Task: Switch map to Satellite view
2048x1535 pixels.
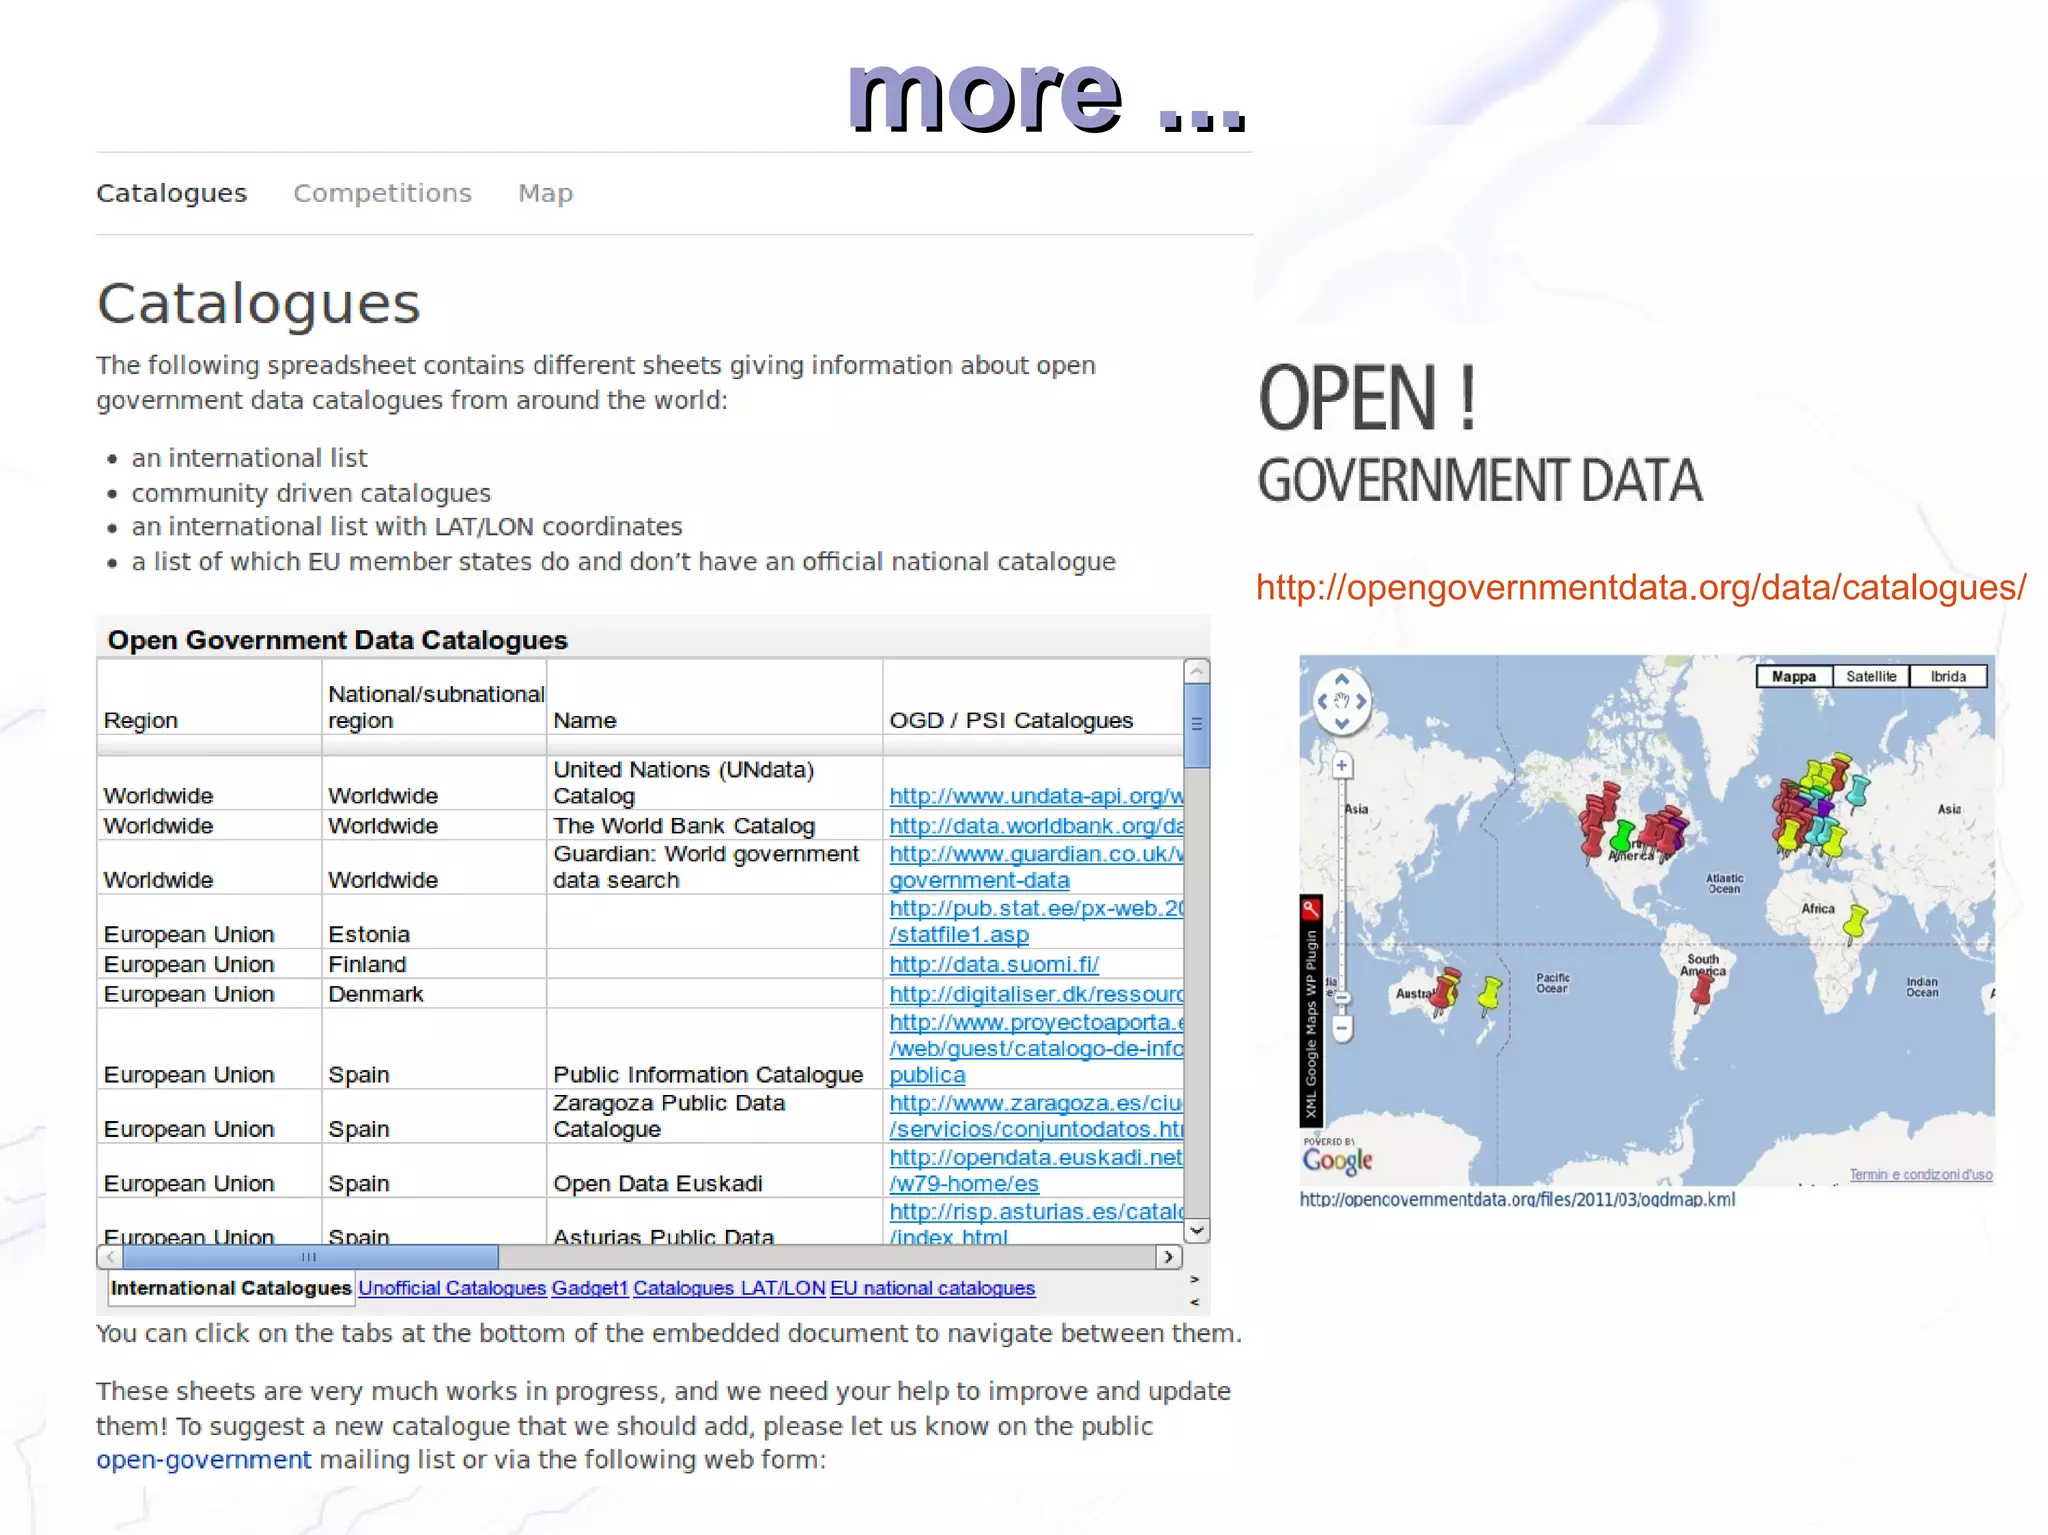Action: coord(1870,677)
